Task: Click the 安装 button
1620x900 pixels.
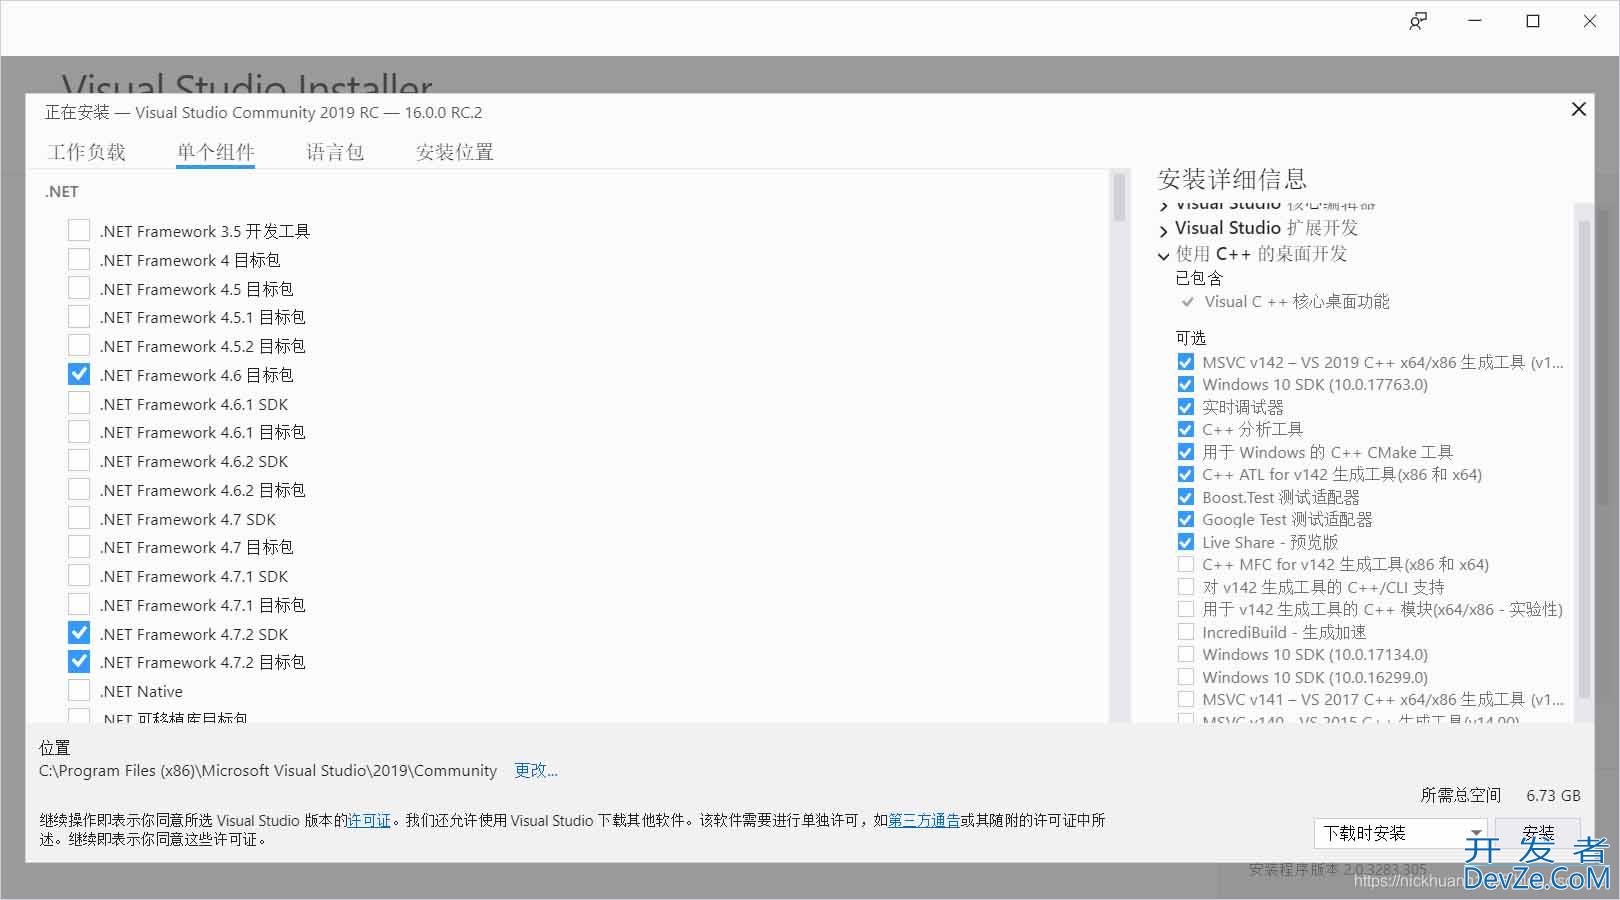Action: pyautogui.click(x=1538, y=833)
